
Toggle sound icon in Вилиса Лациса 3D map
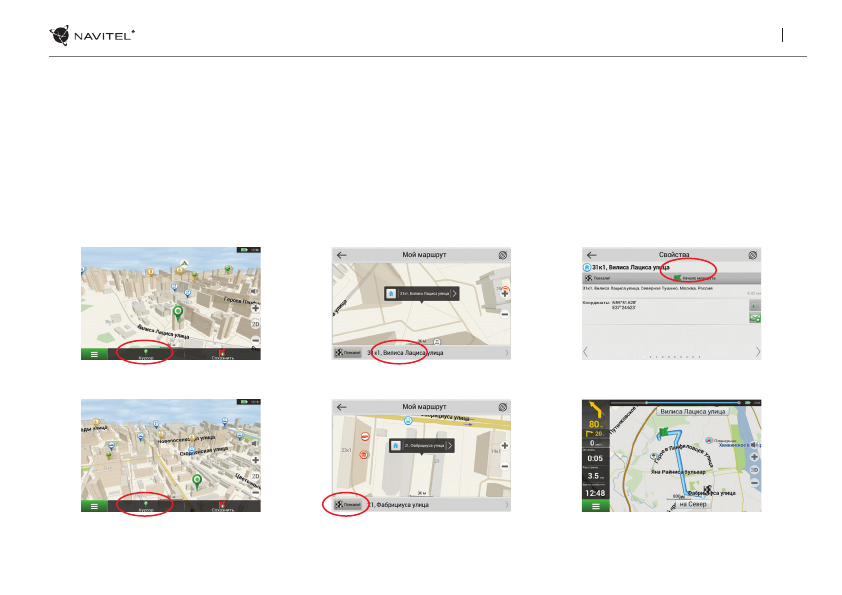coord(255,291)
